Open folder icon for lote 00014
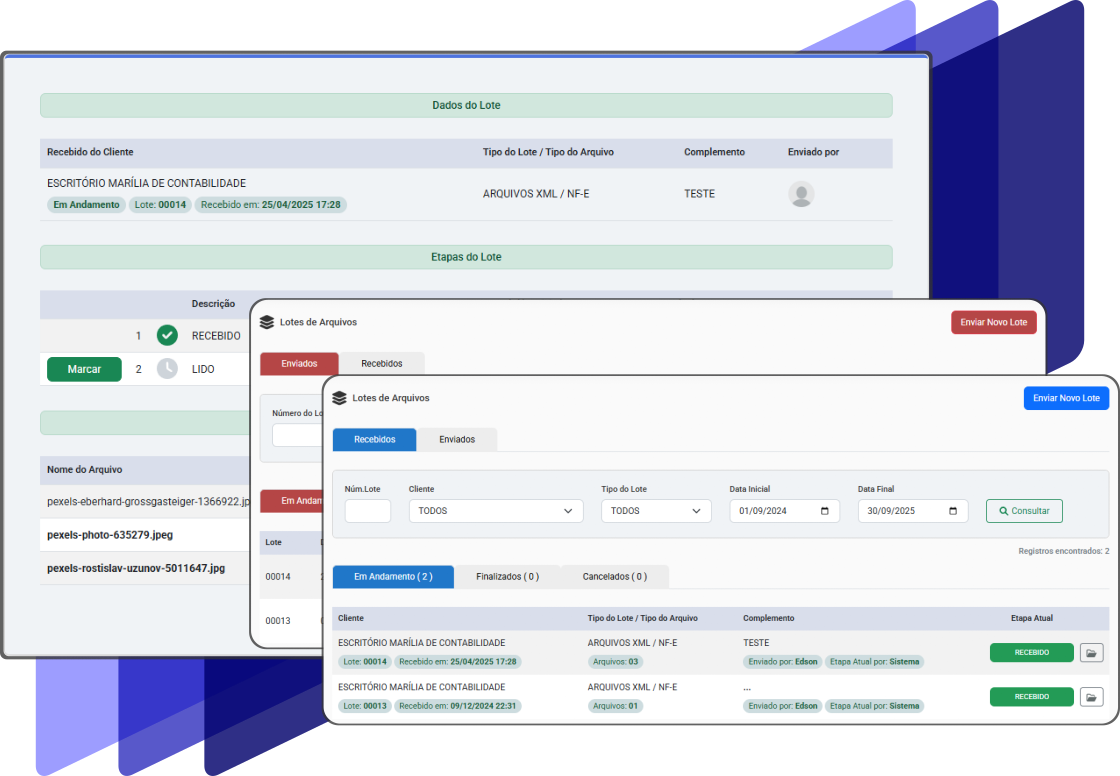 [1091, 653]
